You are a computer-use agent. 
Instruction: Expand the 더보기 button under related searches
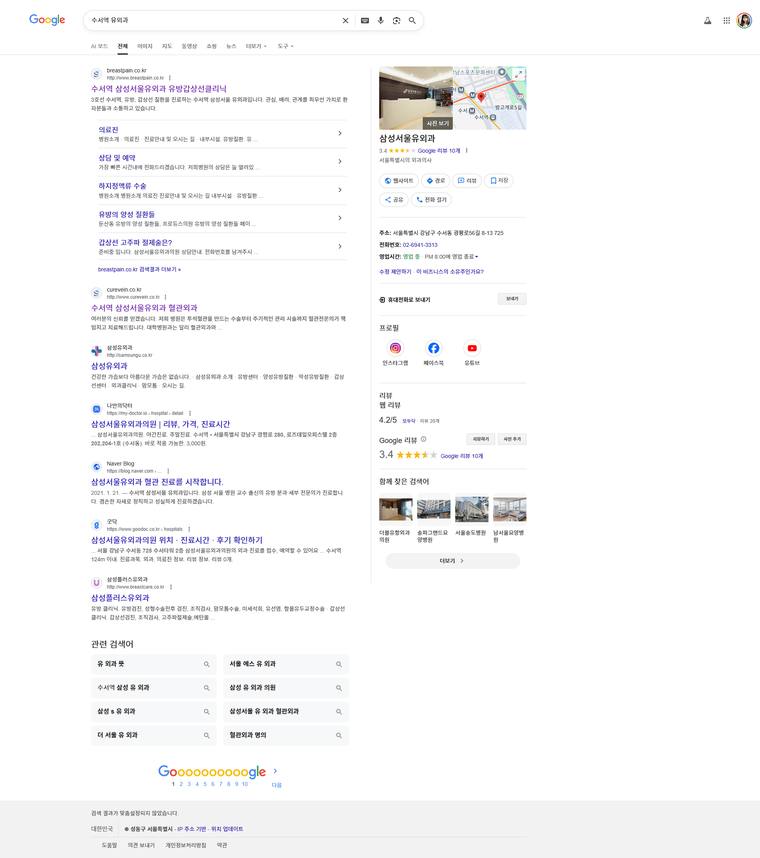coord(452,561)
